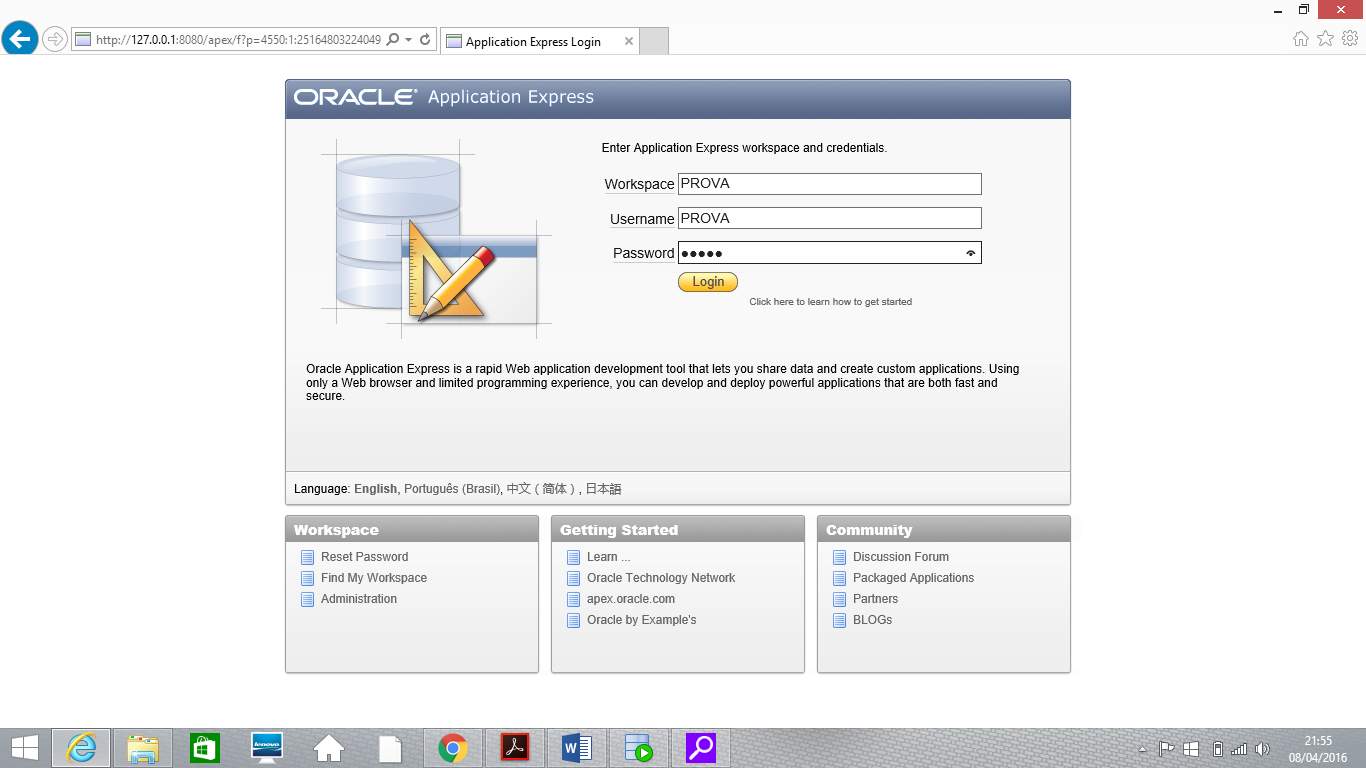Switch language to Japanese
The width and height of the screenshot is (1366, 768).
(603, 489)
